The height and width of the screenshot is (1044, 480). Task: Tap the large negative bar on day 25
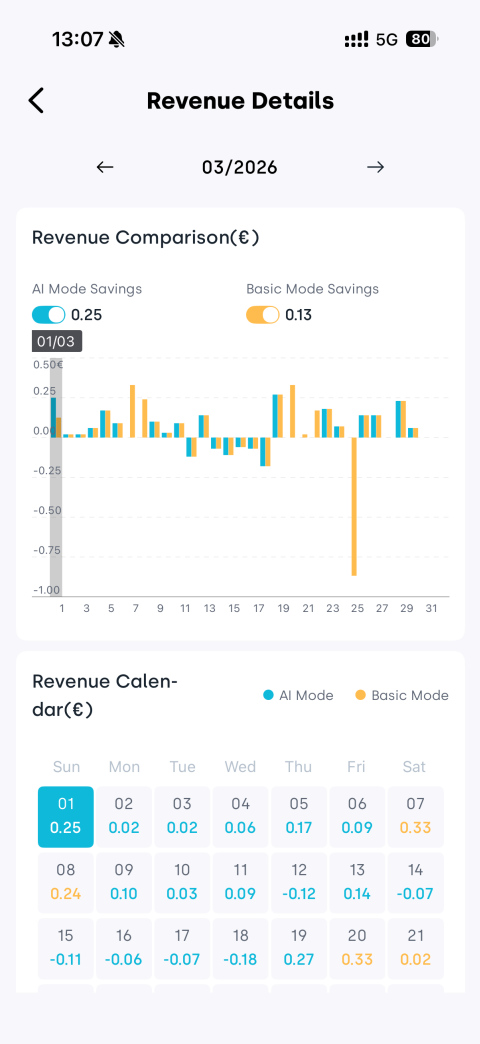[x=355, y=506]
